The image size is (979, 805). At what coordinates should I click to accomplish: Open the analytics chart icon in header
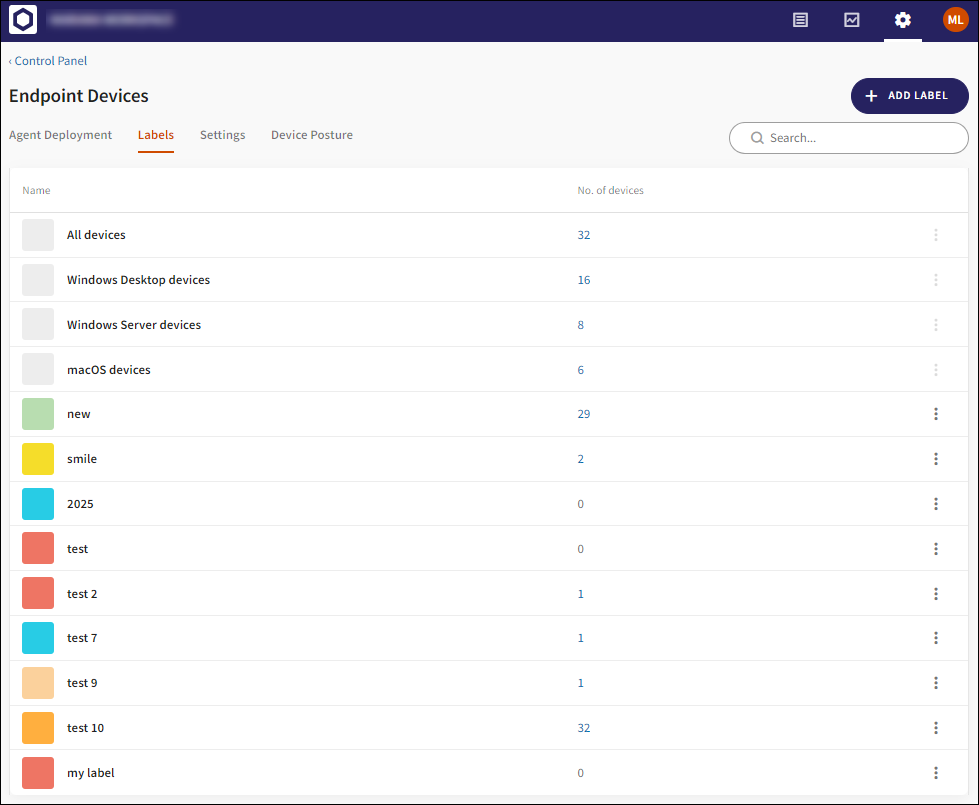coord(852,20)
